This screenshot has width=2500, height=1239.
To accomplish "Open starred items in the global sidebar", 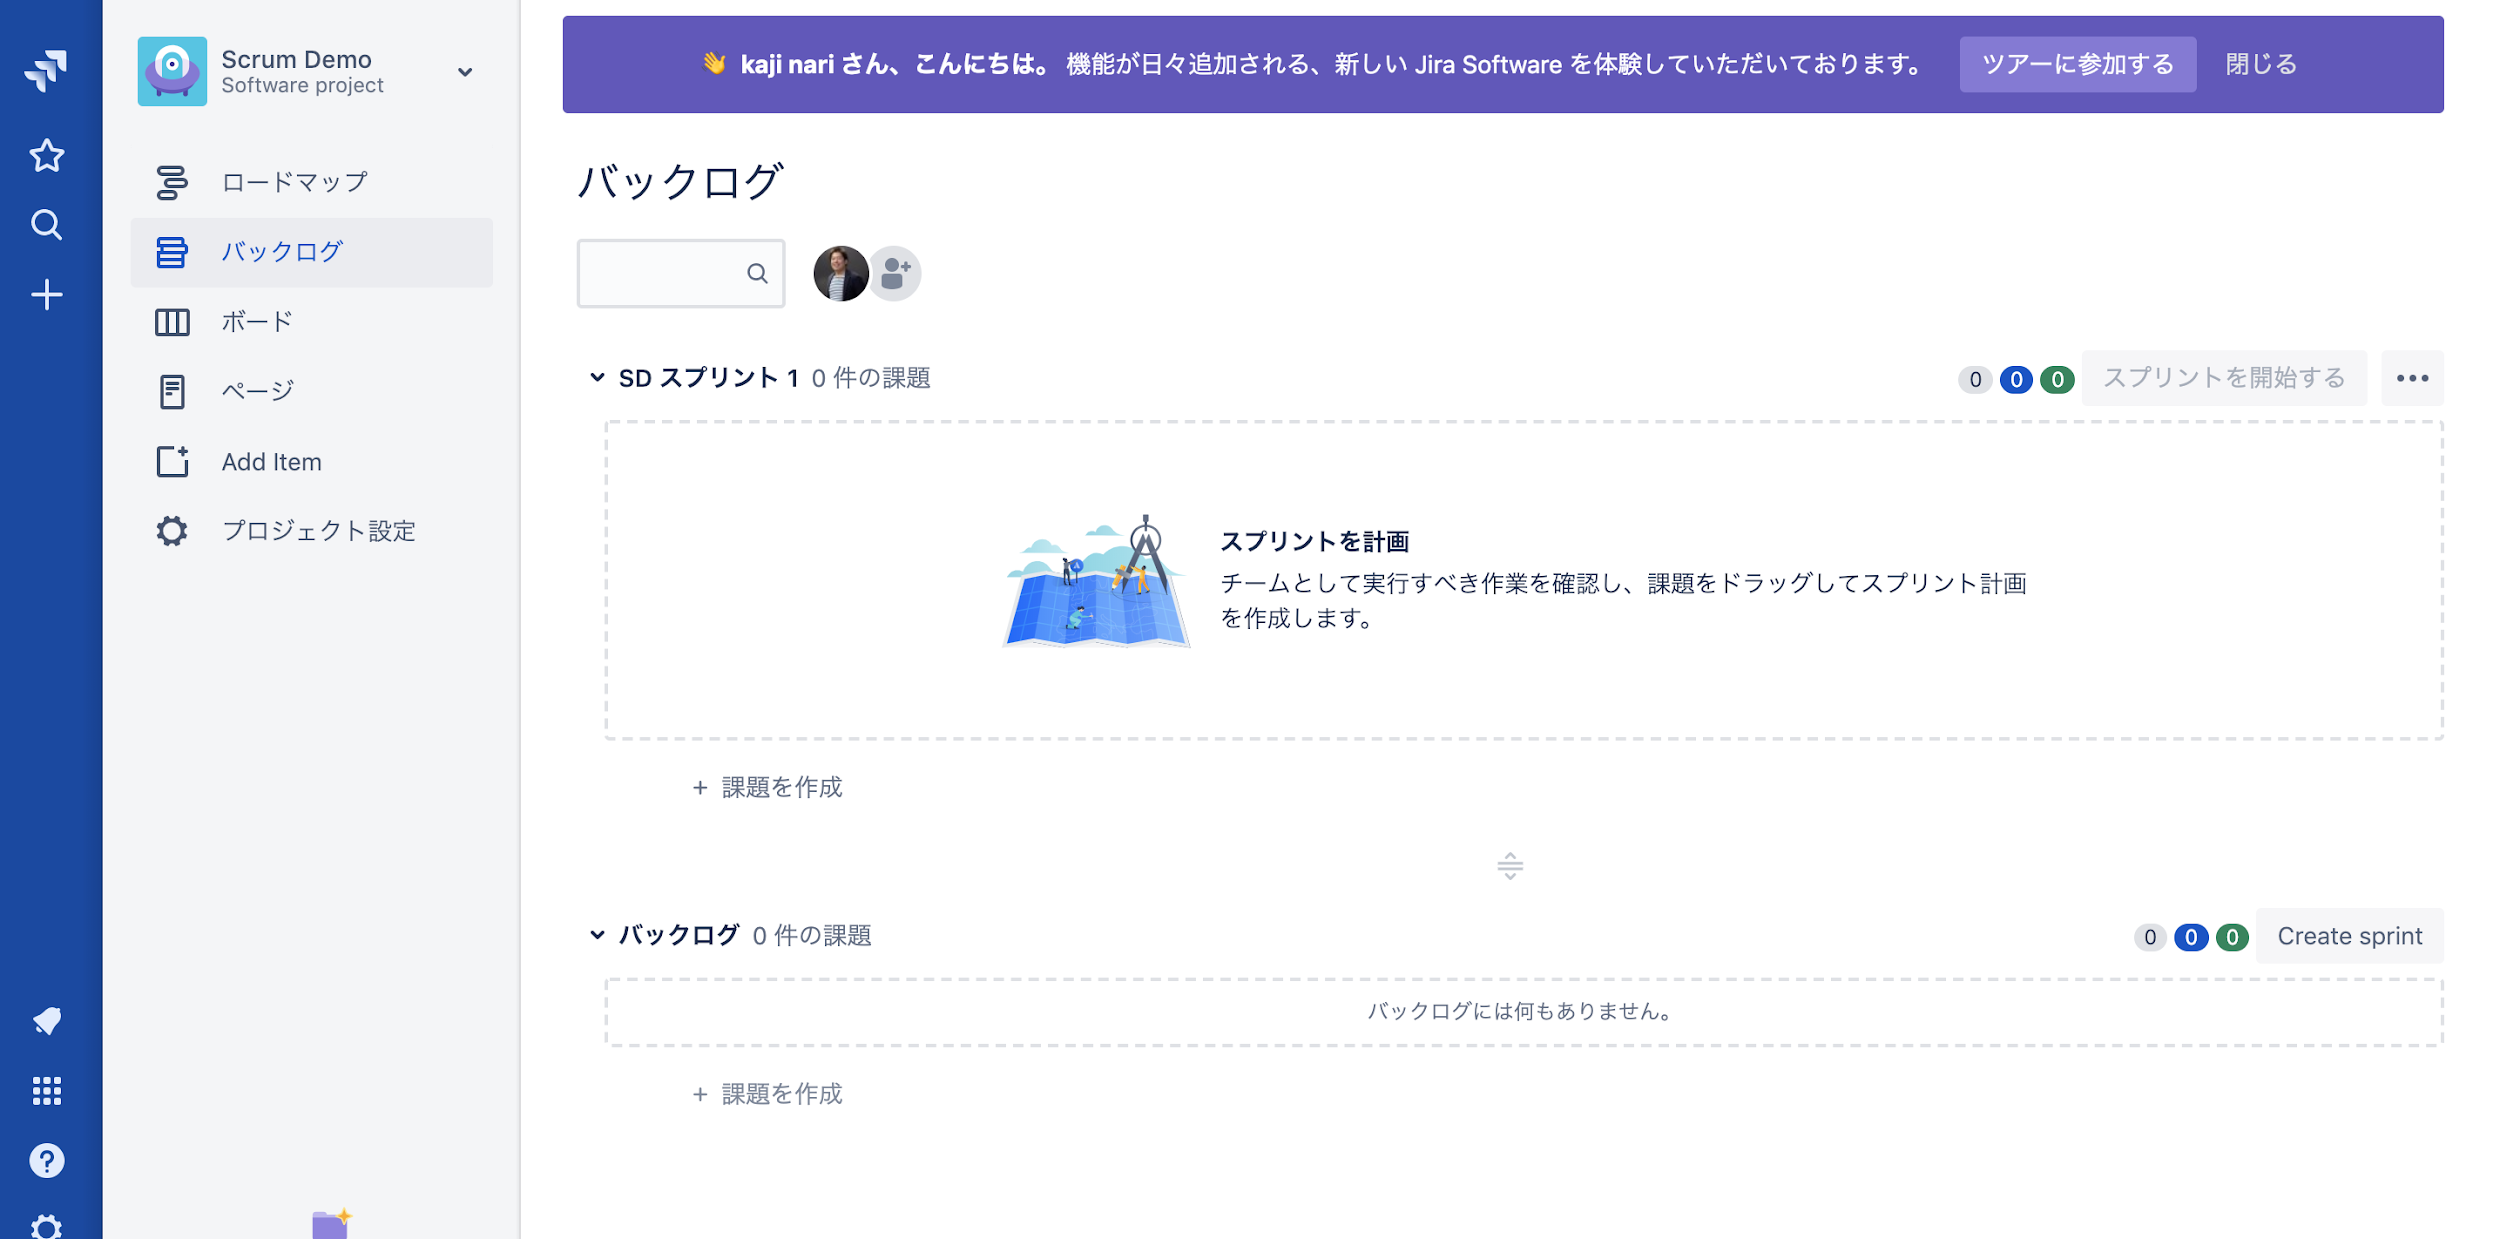I will [46, 156].
